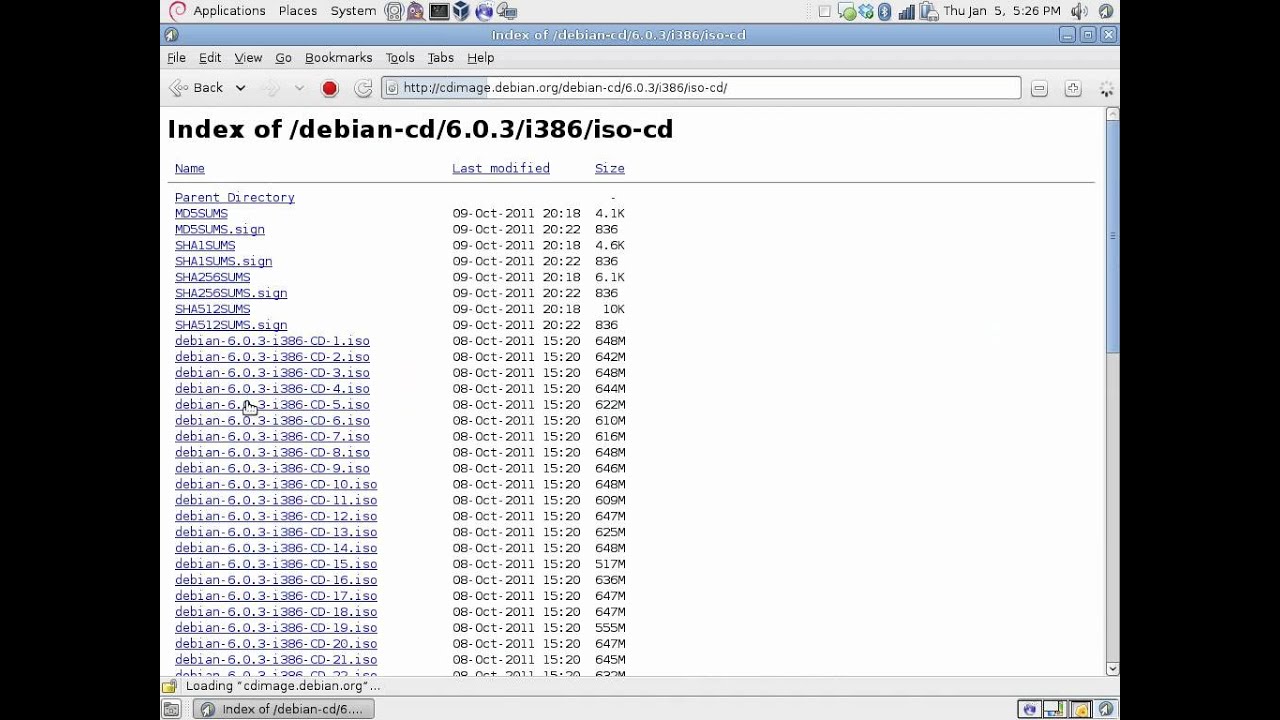Image resolution: width=1280 pixels, height=720 pixels.
Task: Download debian-6.0.3-i386-CD-10.iso
Action: click(x=276, y=484)
